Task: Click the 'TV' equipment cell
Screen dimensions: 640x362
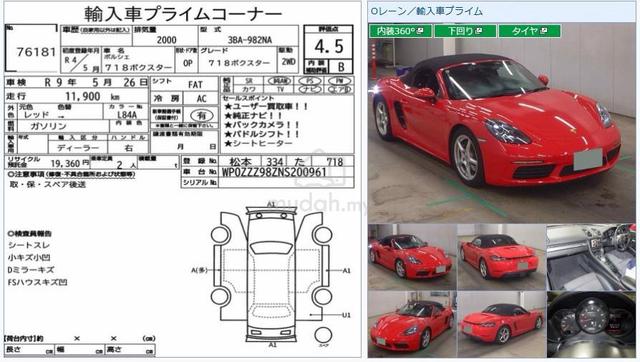Action: coord(280,89)
